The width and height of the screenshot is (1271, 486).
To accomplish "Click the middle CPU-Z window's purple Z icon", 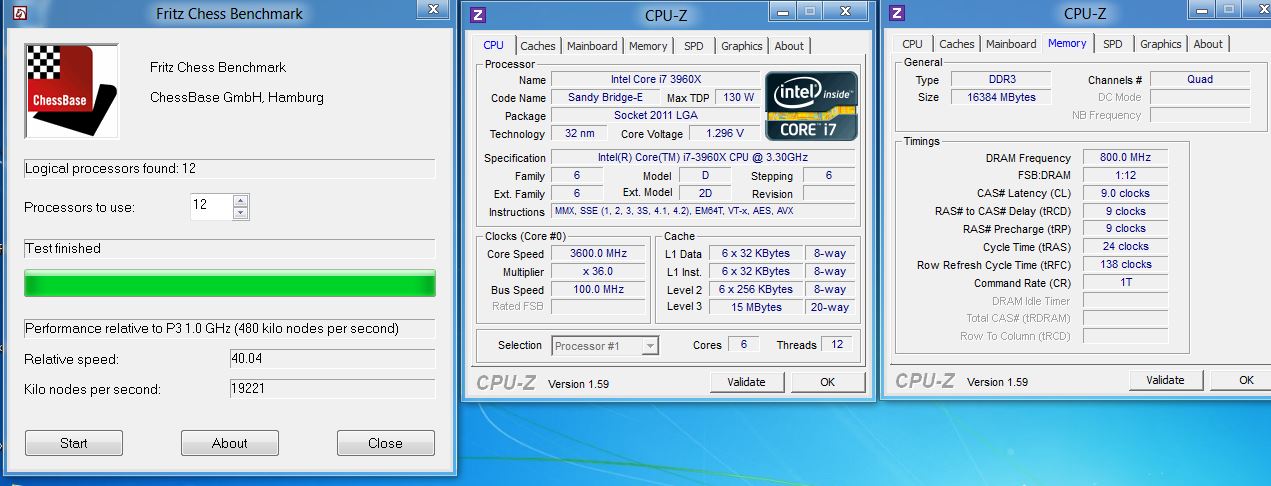I will click(x=479, y=14).
